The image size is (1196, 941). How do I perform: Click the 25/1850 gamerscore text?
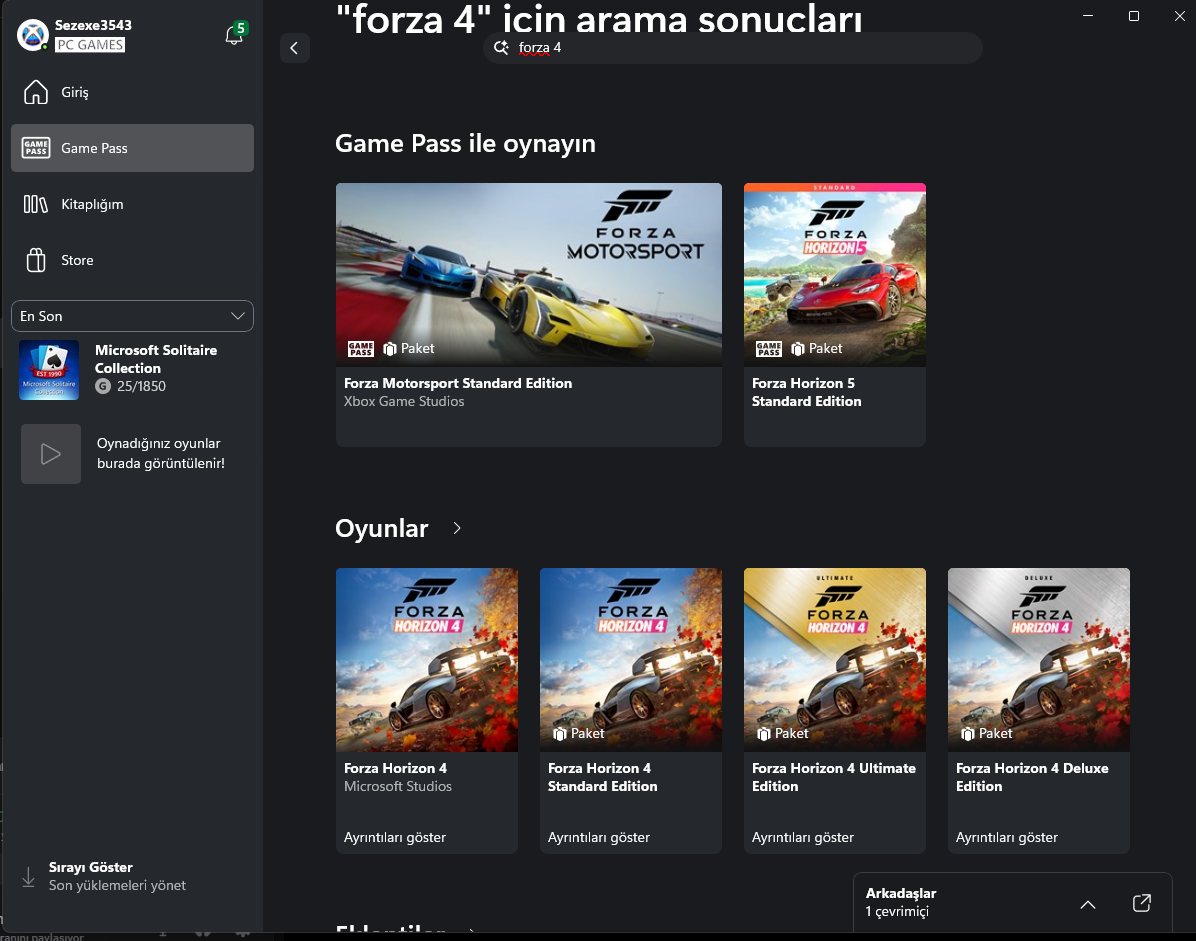click(x=141, y=386)
